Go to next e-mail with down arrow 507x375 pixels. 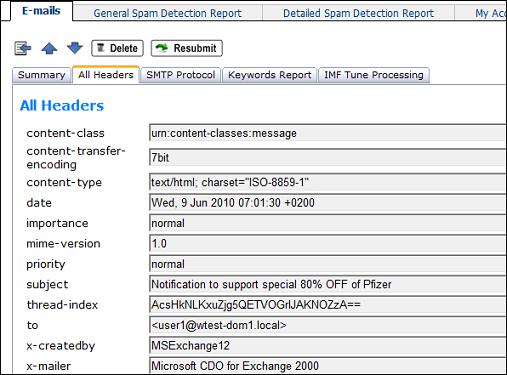[x=75, y=48]
